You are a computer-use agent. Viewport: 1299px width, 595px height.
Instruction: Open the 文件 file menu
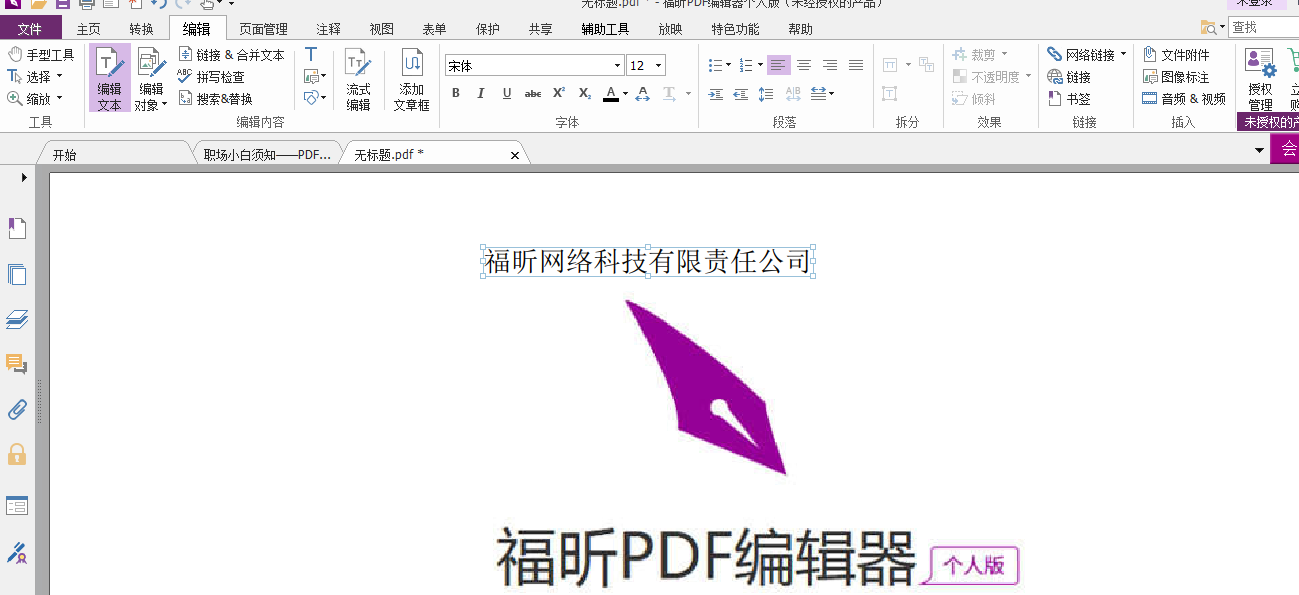[x=30, y=29]
